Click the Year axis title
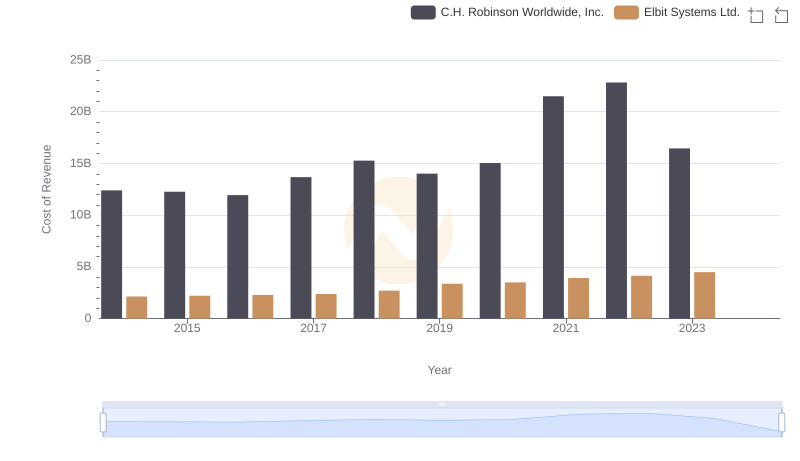Viewport: 800px width, 461px height. [439, 370]
